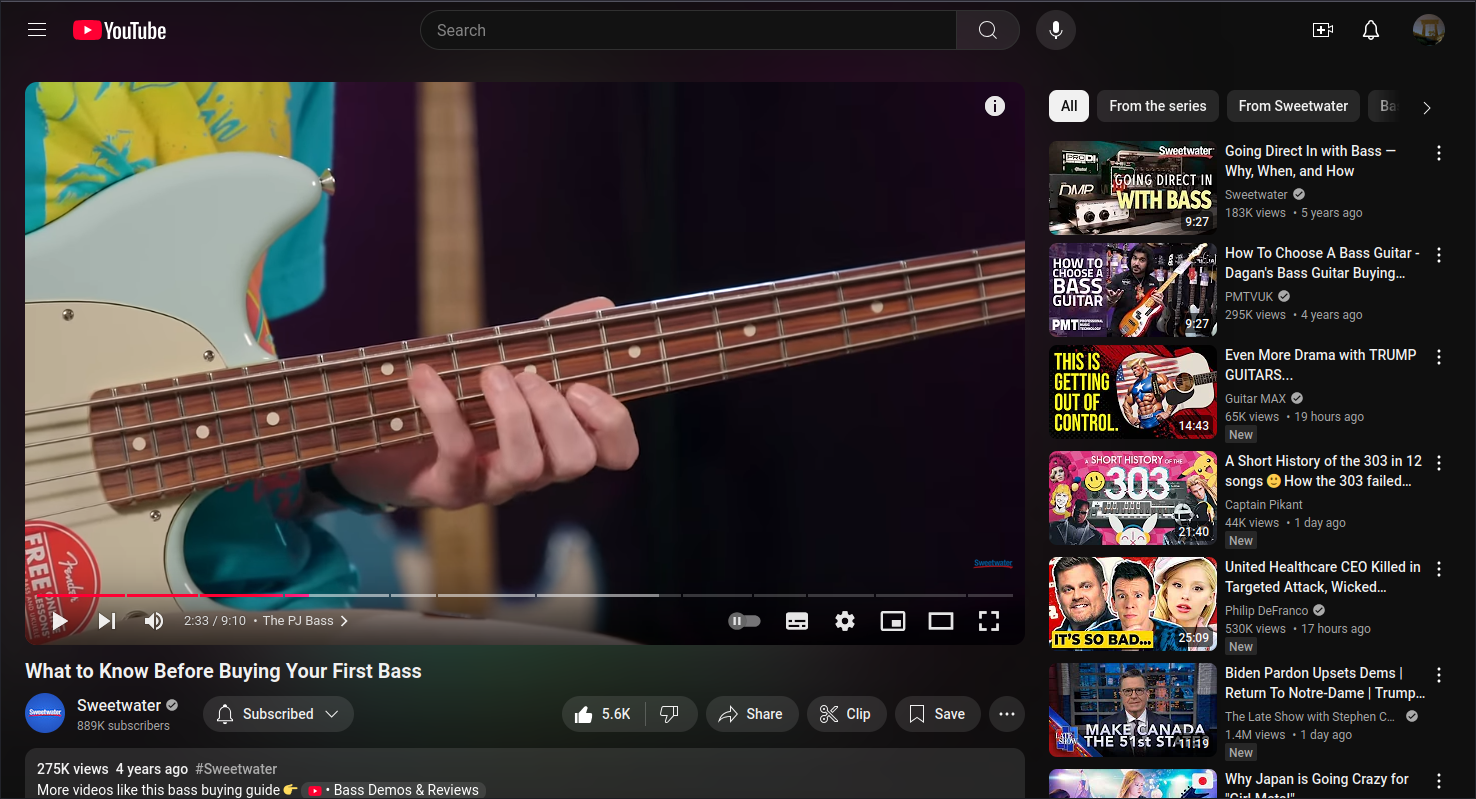Open the Guitar MAX channel name

tap(1256, 399)
